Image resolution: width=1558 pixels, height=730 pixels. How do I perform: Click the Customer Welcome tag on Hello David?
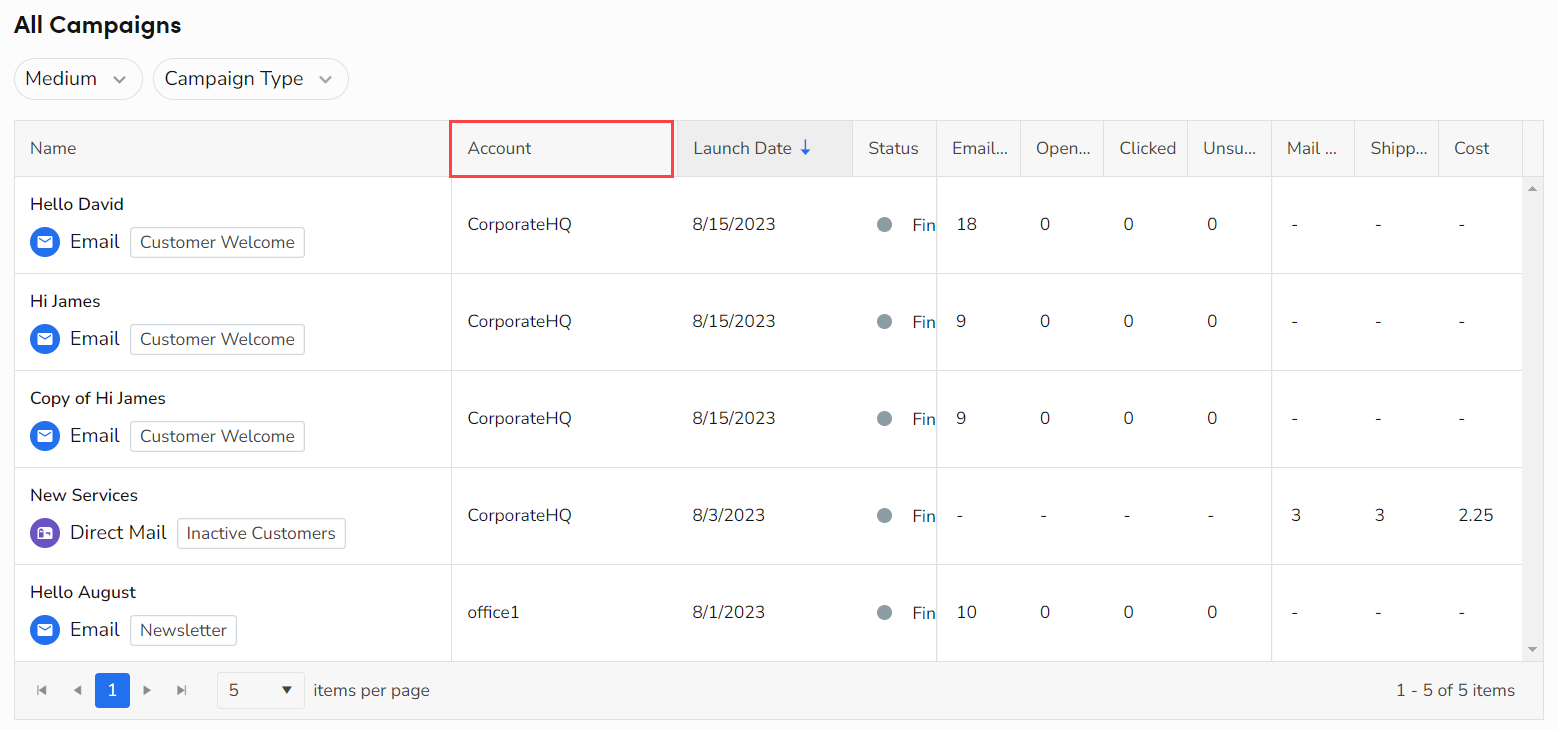coord(217,242)
